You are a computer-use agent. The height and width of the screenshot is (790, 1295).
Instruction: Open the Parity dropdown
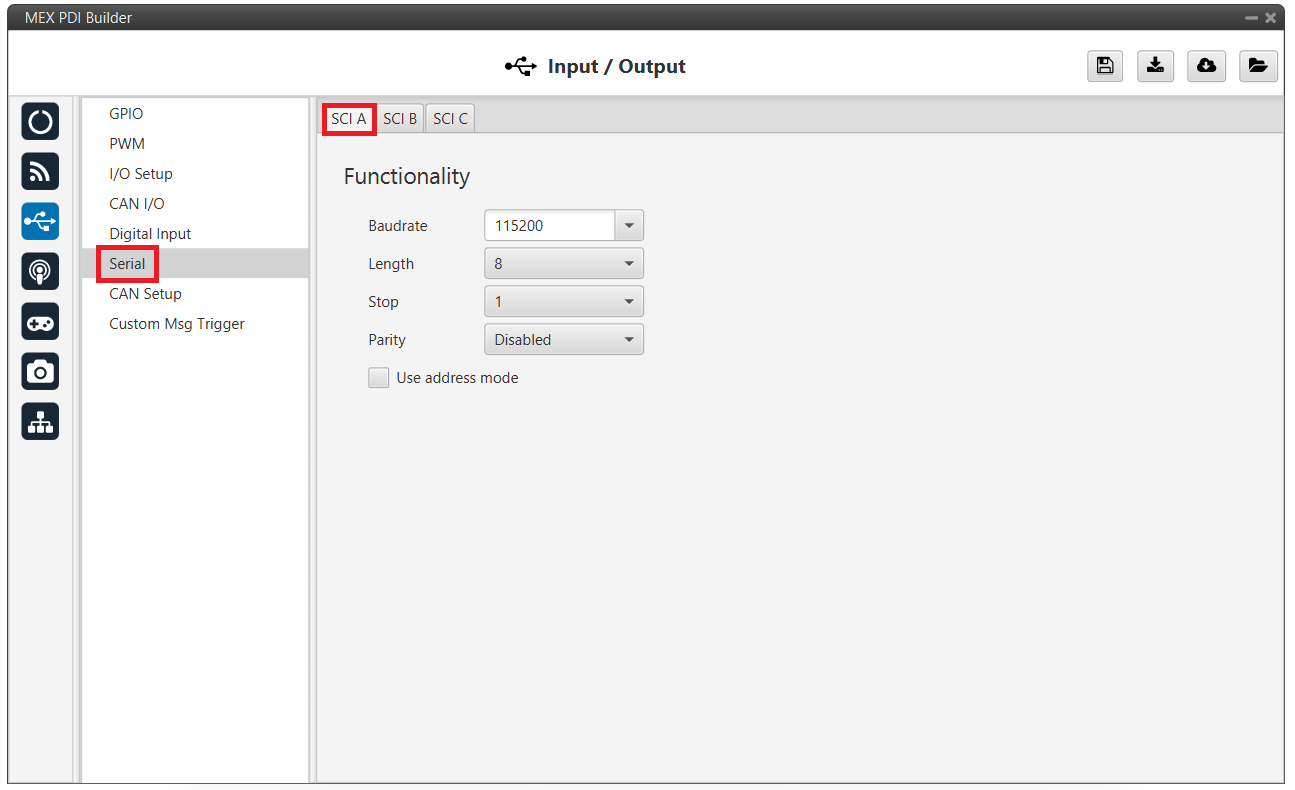[x=563, y=340]
